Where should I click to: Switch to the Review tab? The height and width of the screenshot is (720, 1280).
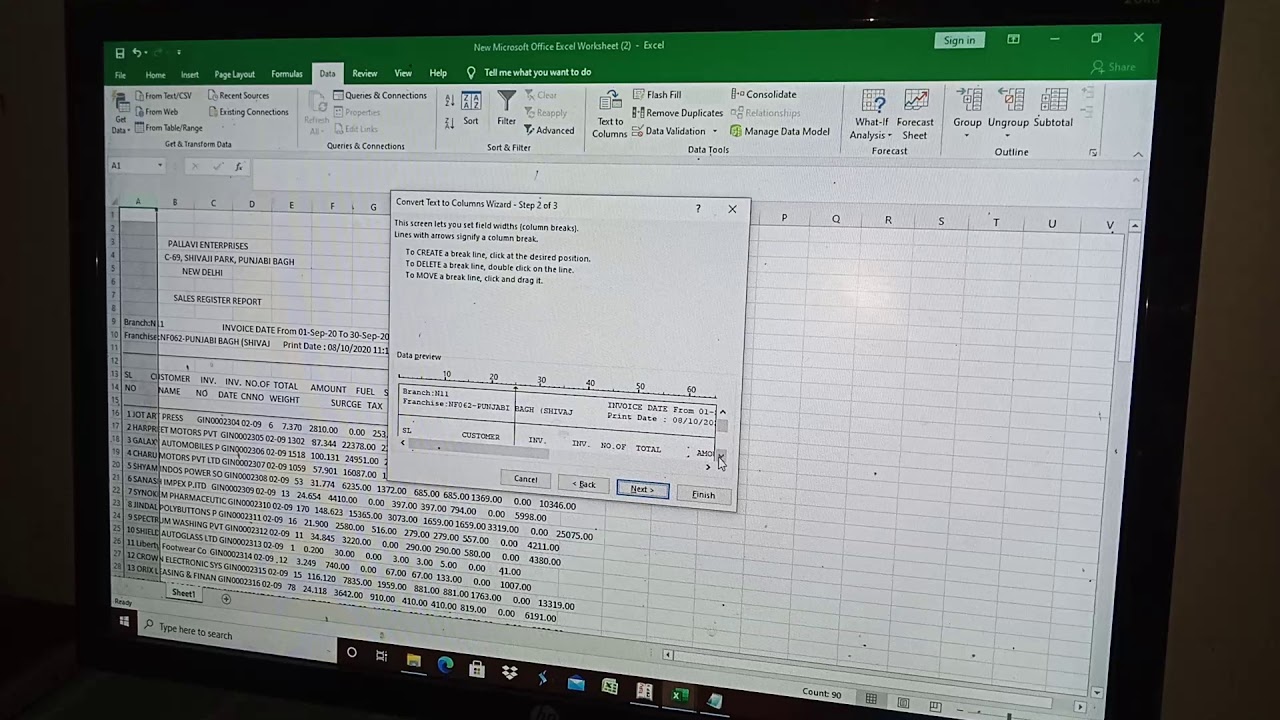365,73
